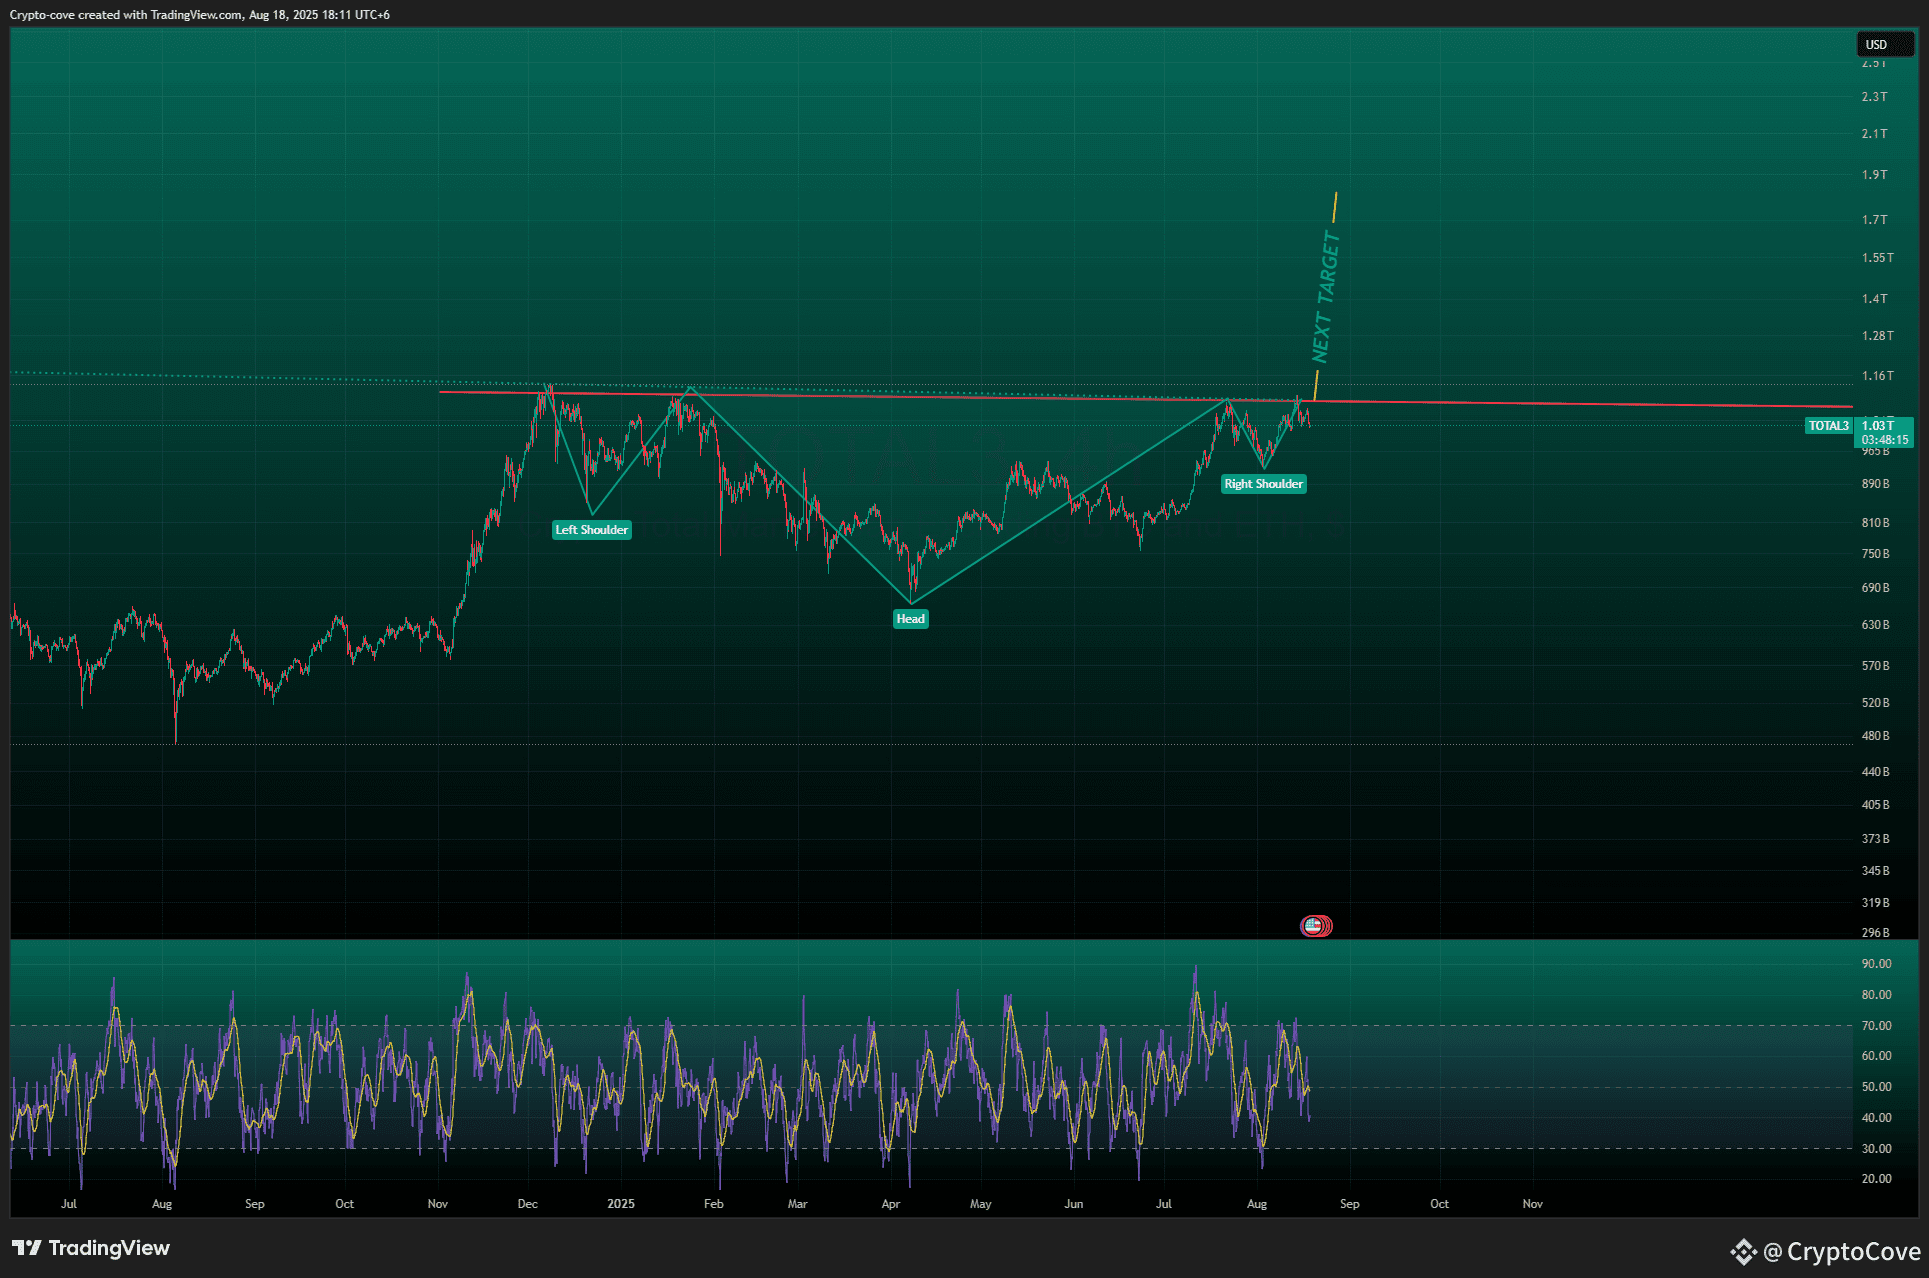Select the Right Shoulder annotation label
This screenshot has height=1278, width=1929.
(x=1263, y=484)
